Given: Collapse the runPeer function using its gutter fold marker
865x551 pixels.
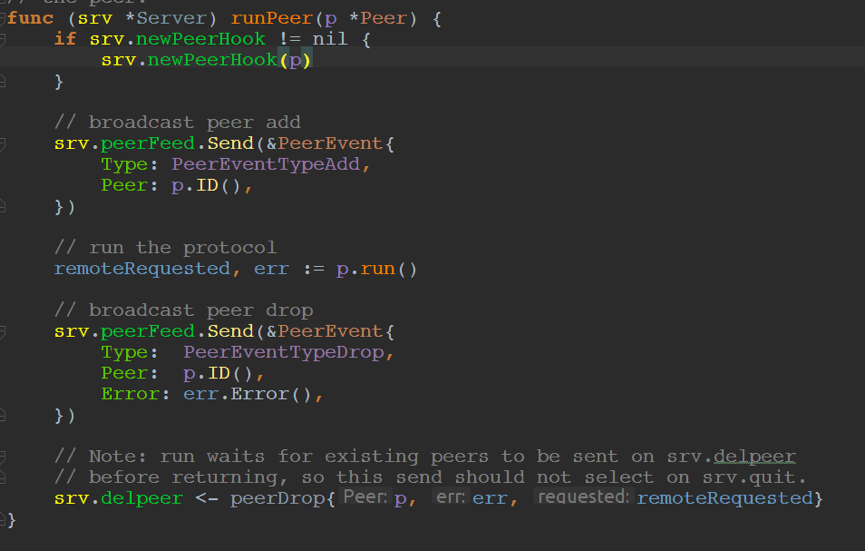Looking at the screenshot, I should click(2, 18).
